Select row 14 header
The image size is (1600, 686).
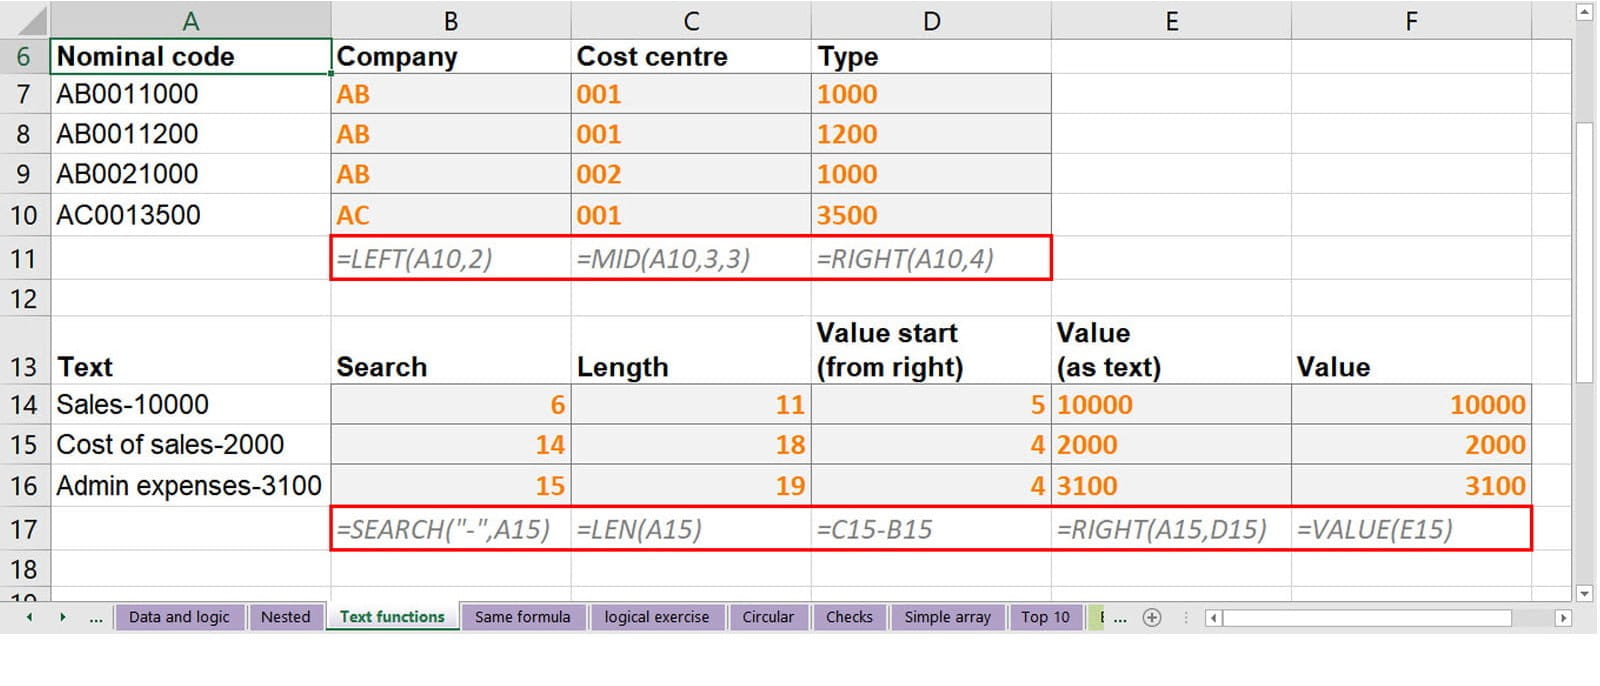click(x=24, y=404)
